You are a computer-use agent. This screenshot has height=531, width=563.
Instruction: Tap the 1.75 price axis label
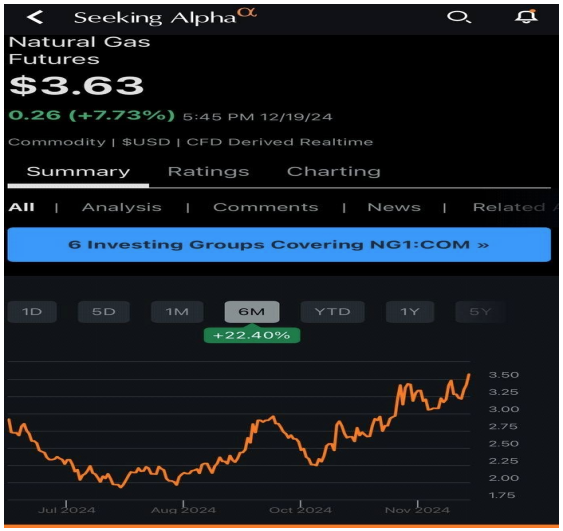[502, 495]
